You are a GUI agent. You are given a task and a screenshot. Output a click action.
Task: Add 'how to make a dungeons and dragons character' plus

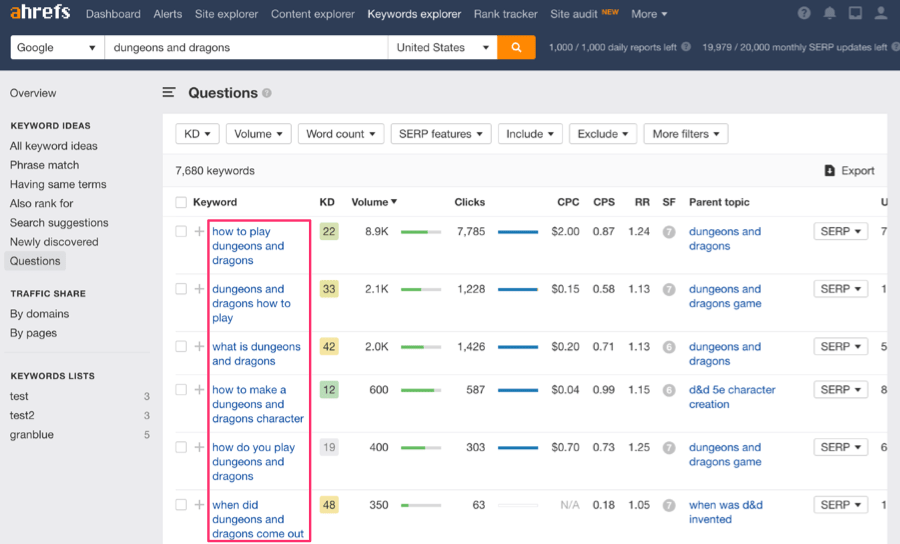point(199,390)
